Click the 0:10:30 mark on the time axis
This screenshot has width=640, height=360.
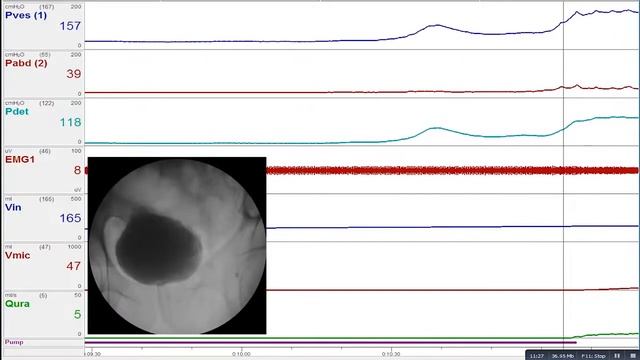pos(391,354)
